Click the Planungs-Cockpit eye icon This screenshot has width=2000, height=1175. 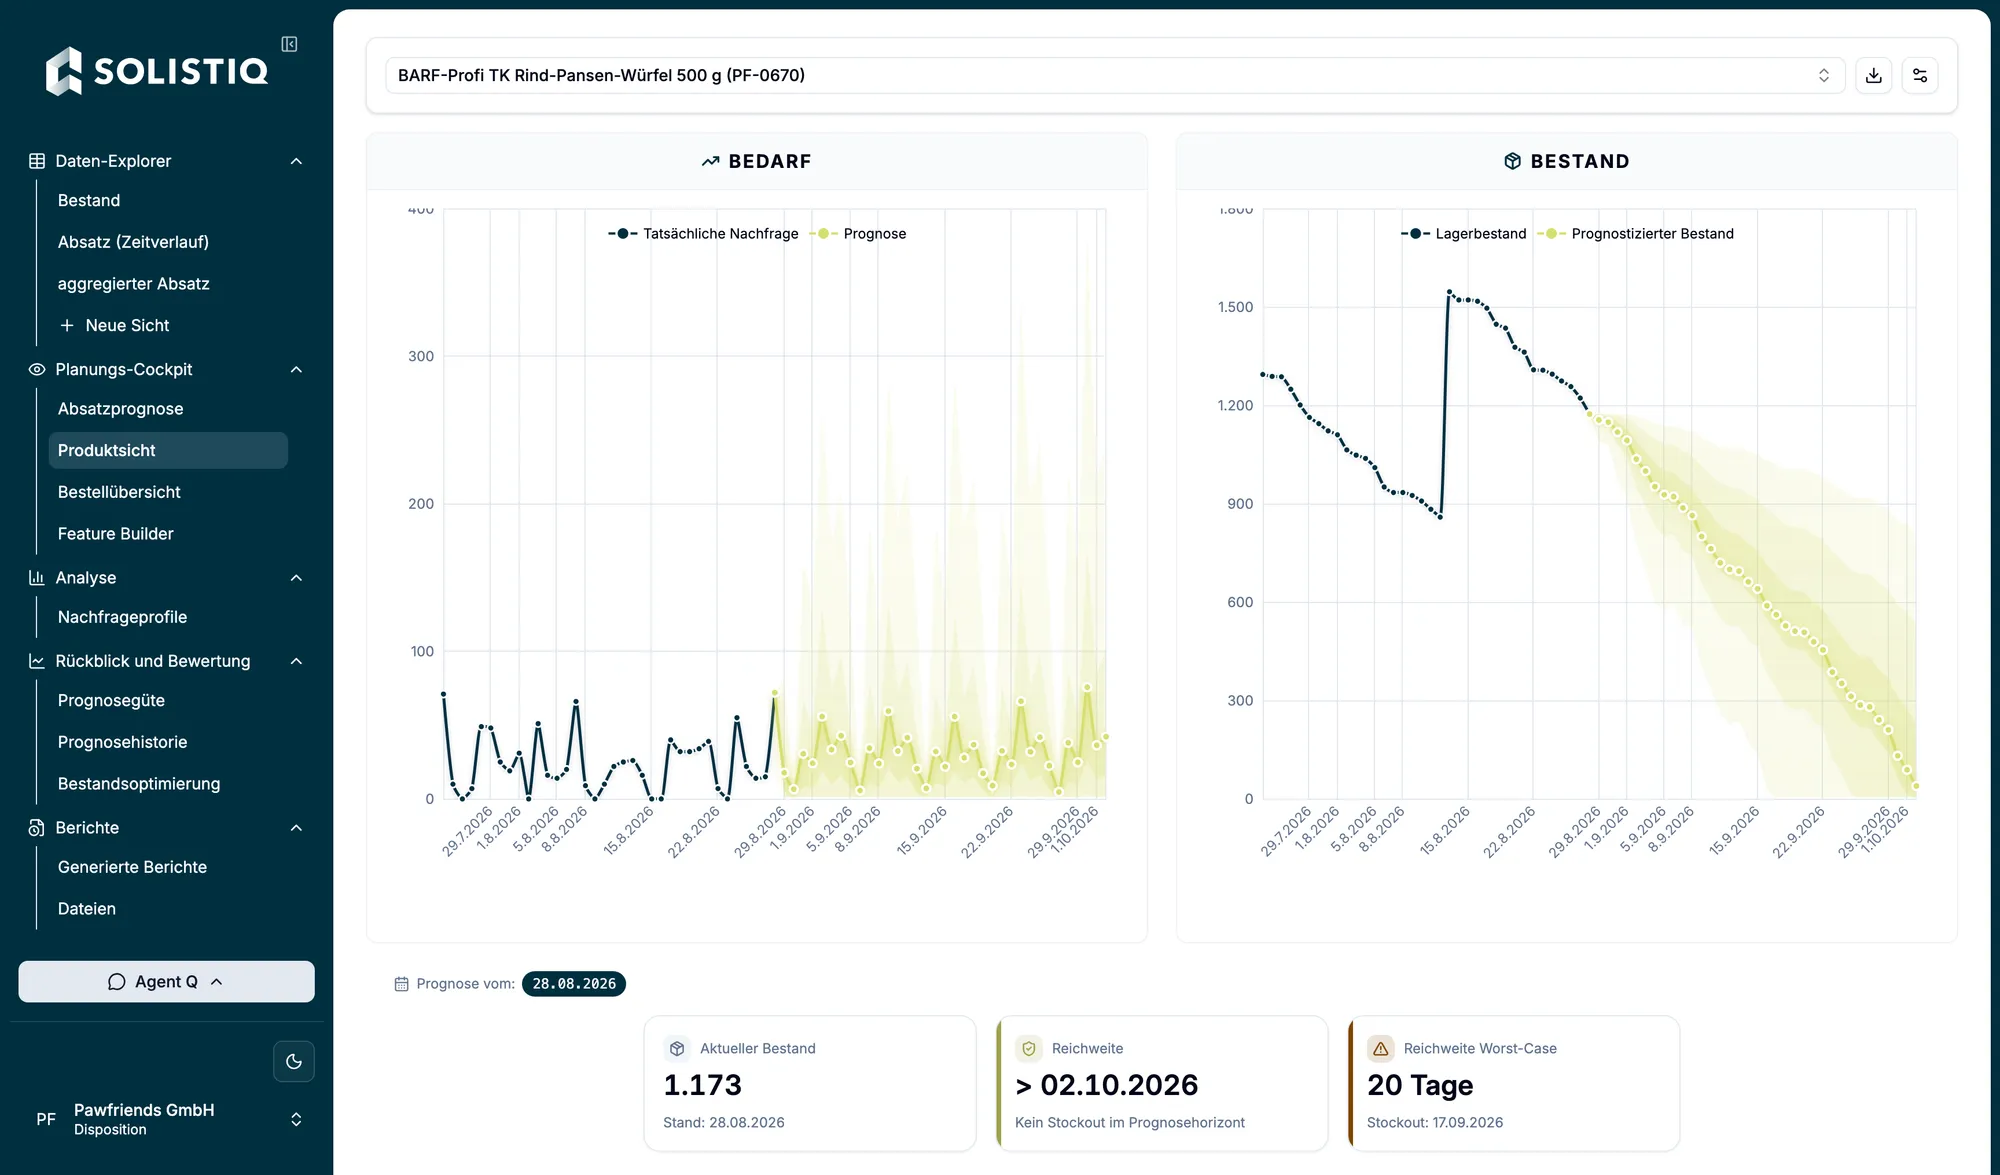pos(37,369)
